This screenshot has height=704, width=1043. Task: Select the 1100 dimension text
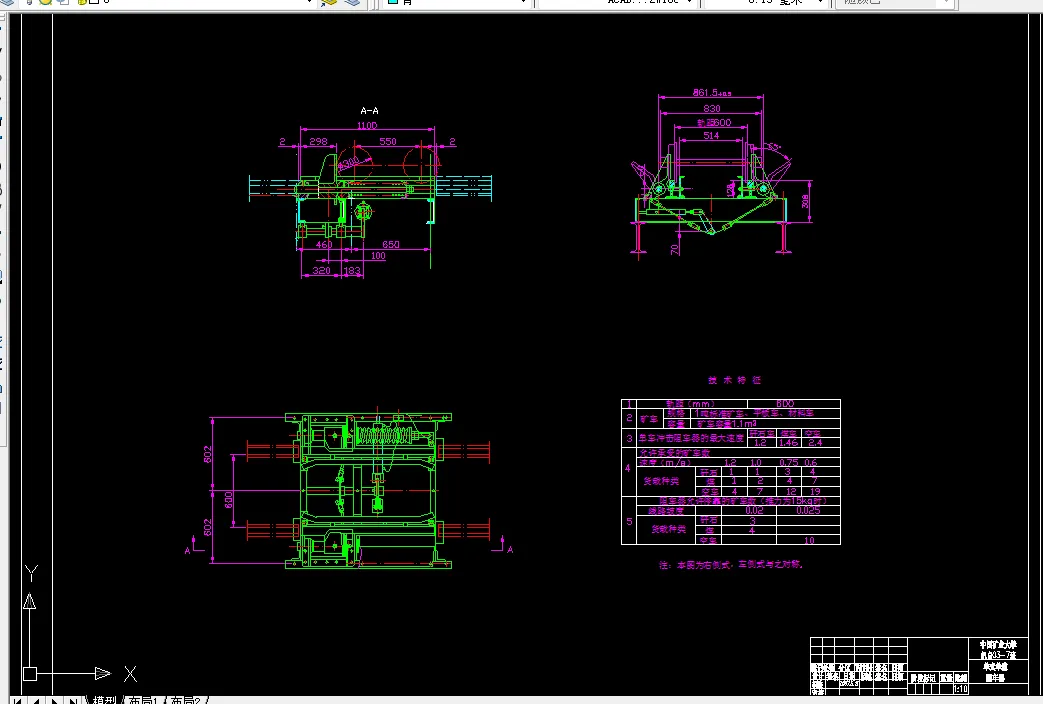[x=367, y=125]
